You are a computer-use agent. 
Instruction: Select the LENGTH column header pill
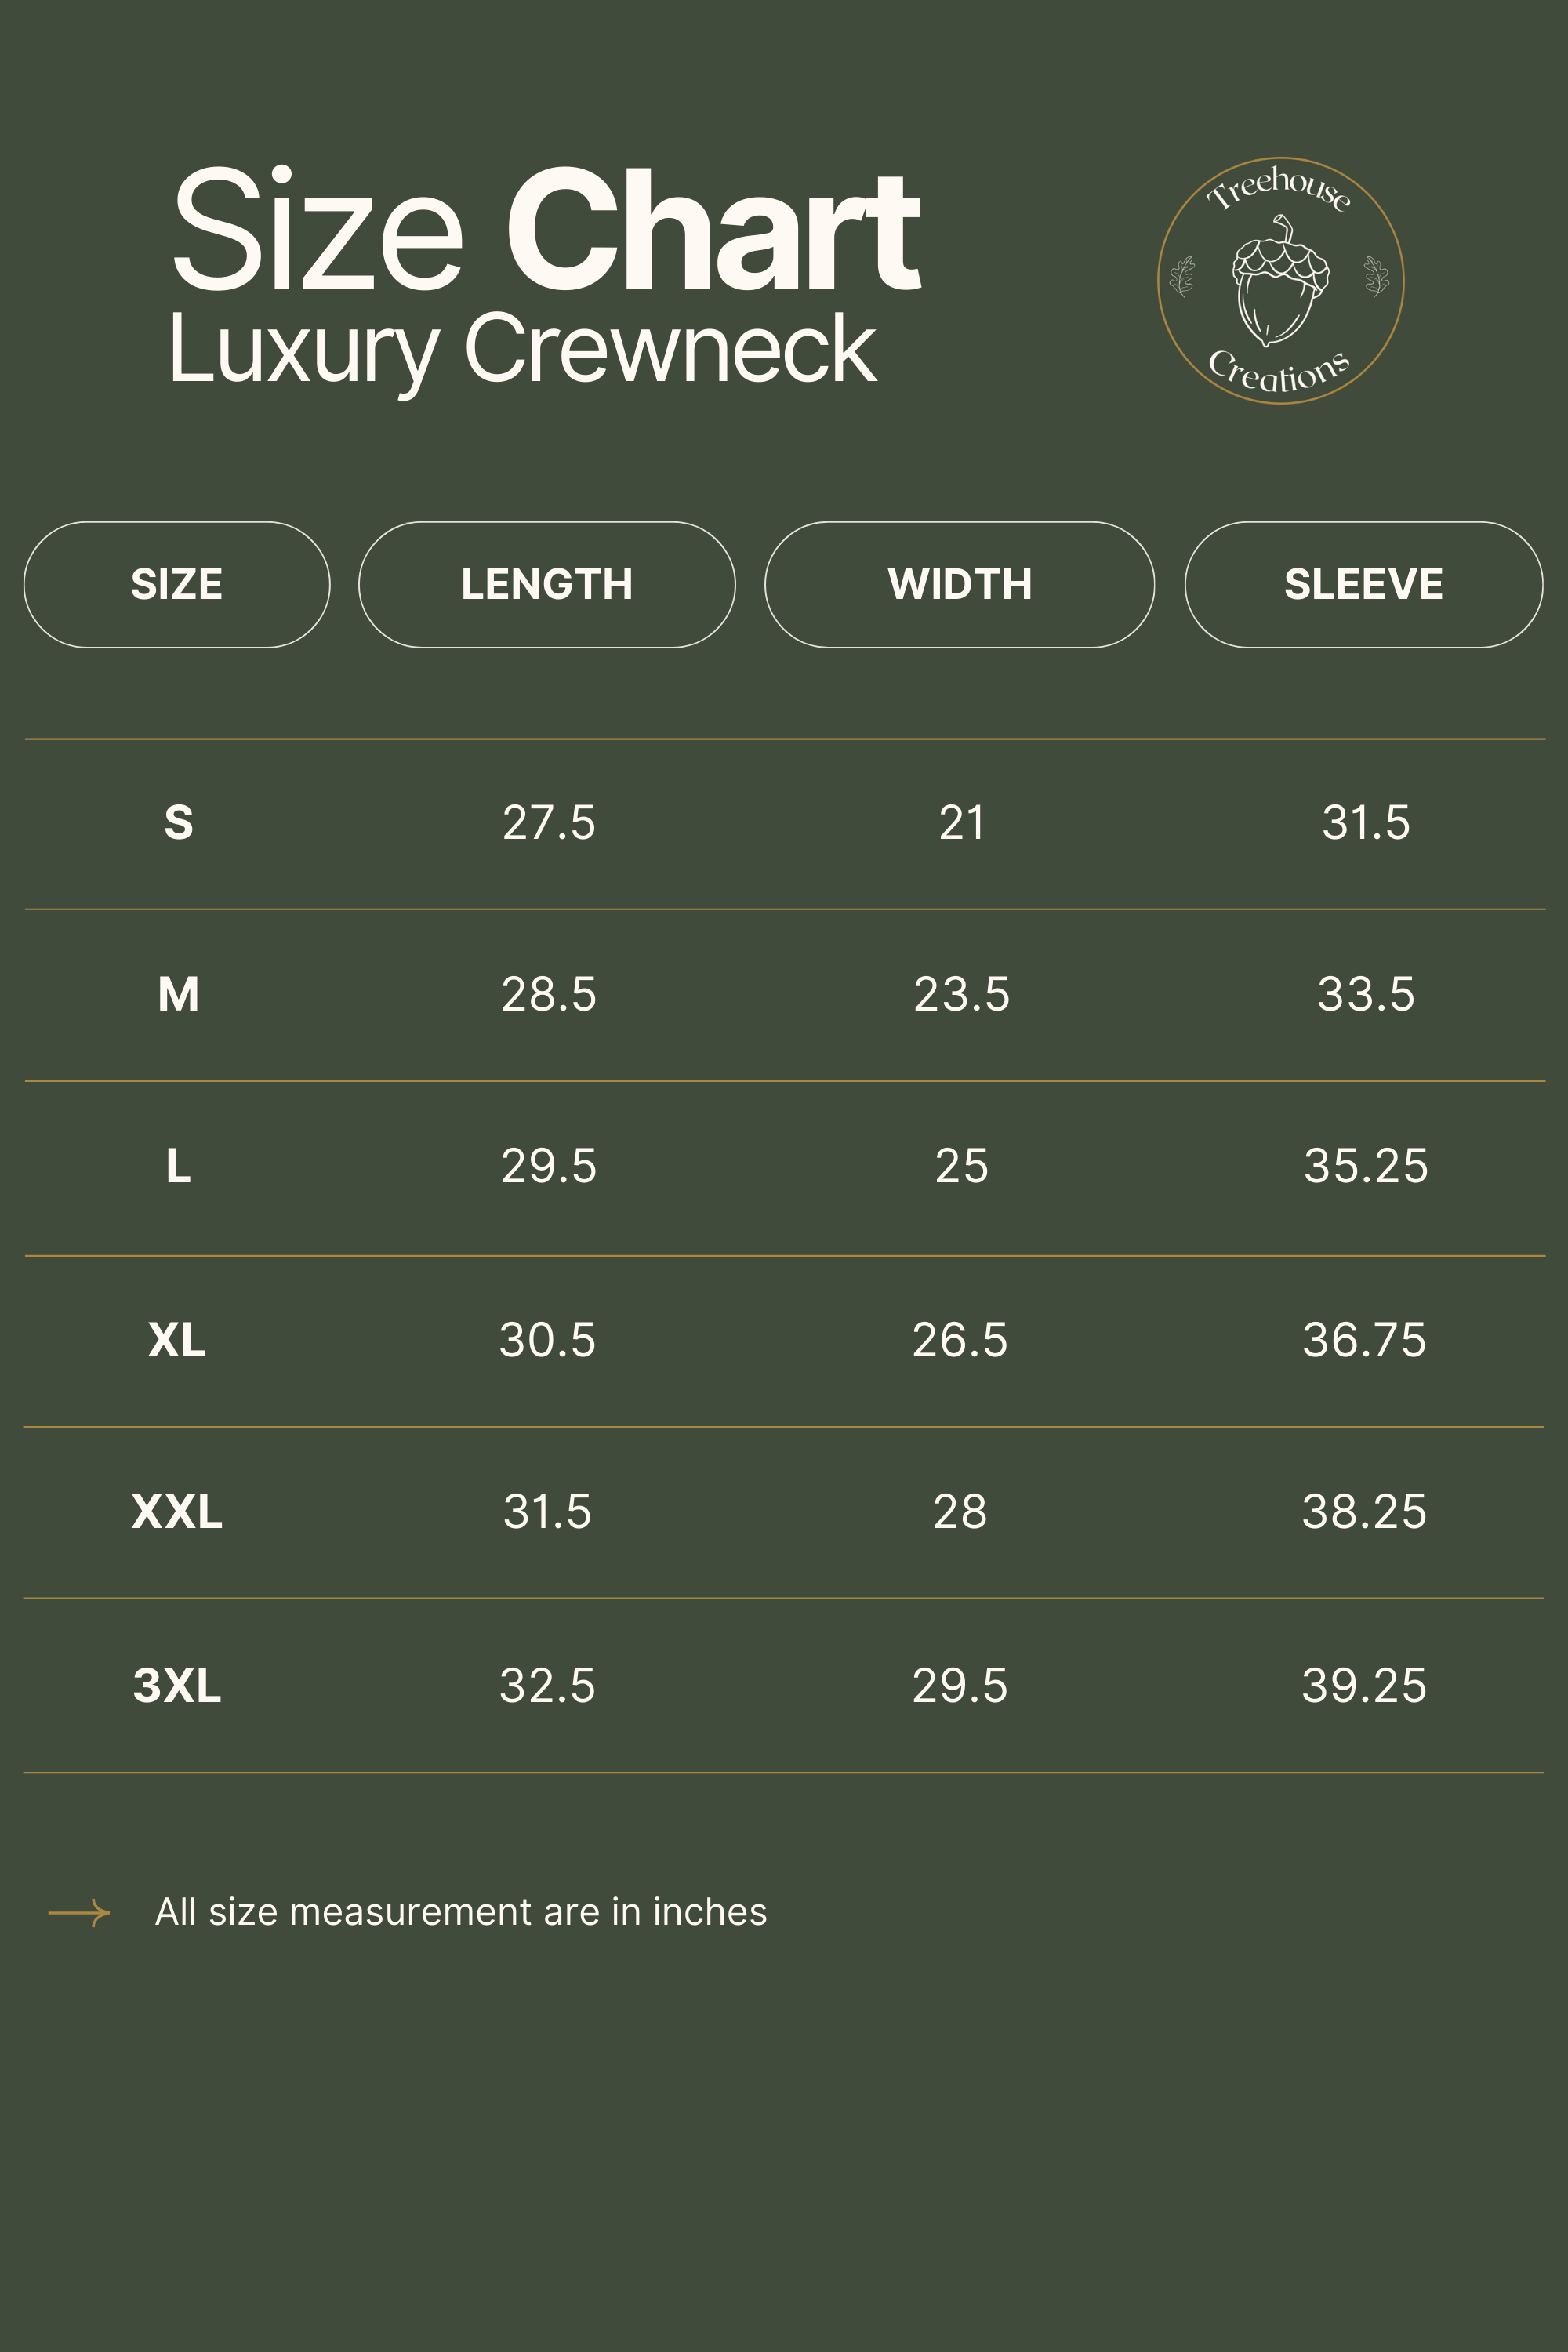tap(547, 584)
